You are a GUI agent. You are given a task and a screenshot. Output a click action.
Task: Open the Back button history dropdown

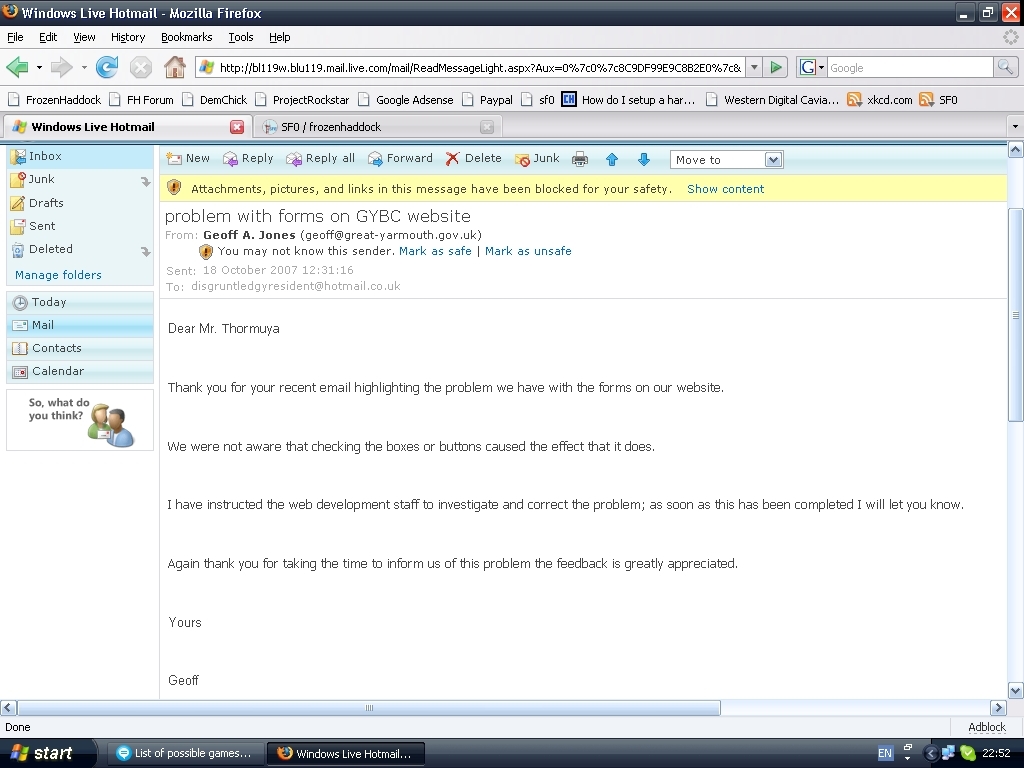tap(39, 67)
